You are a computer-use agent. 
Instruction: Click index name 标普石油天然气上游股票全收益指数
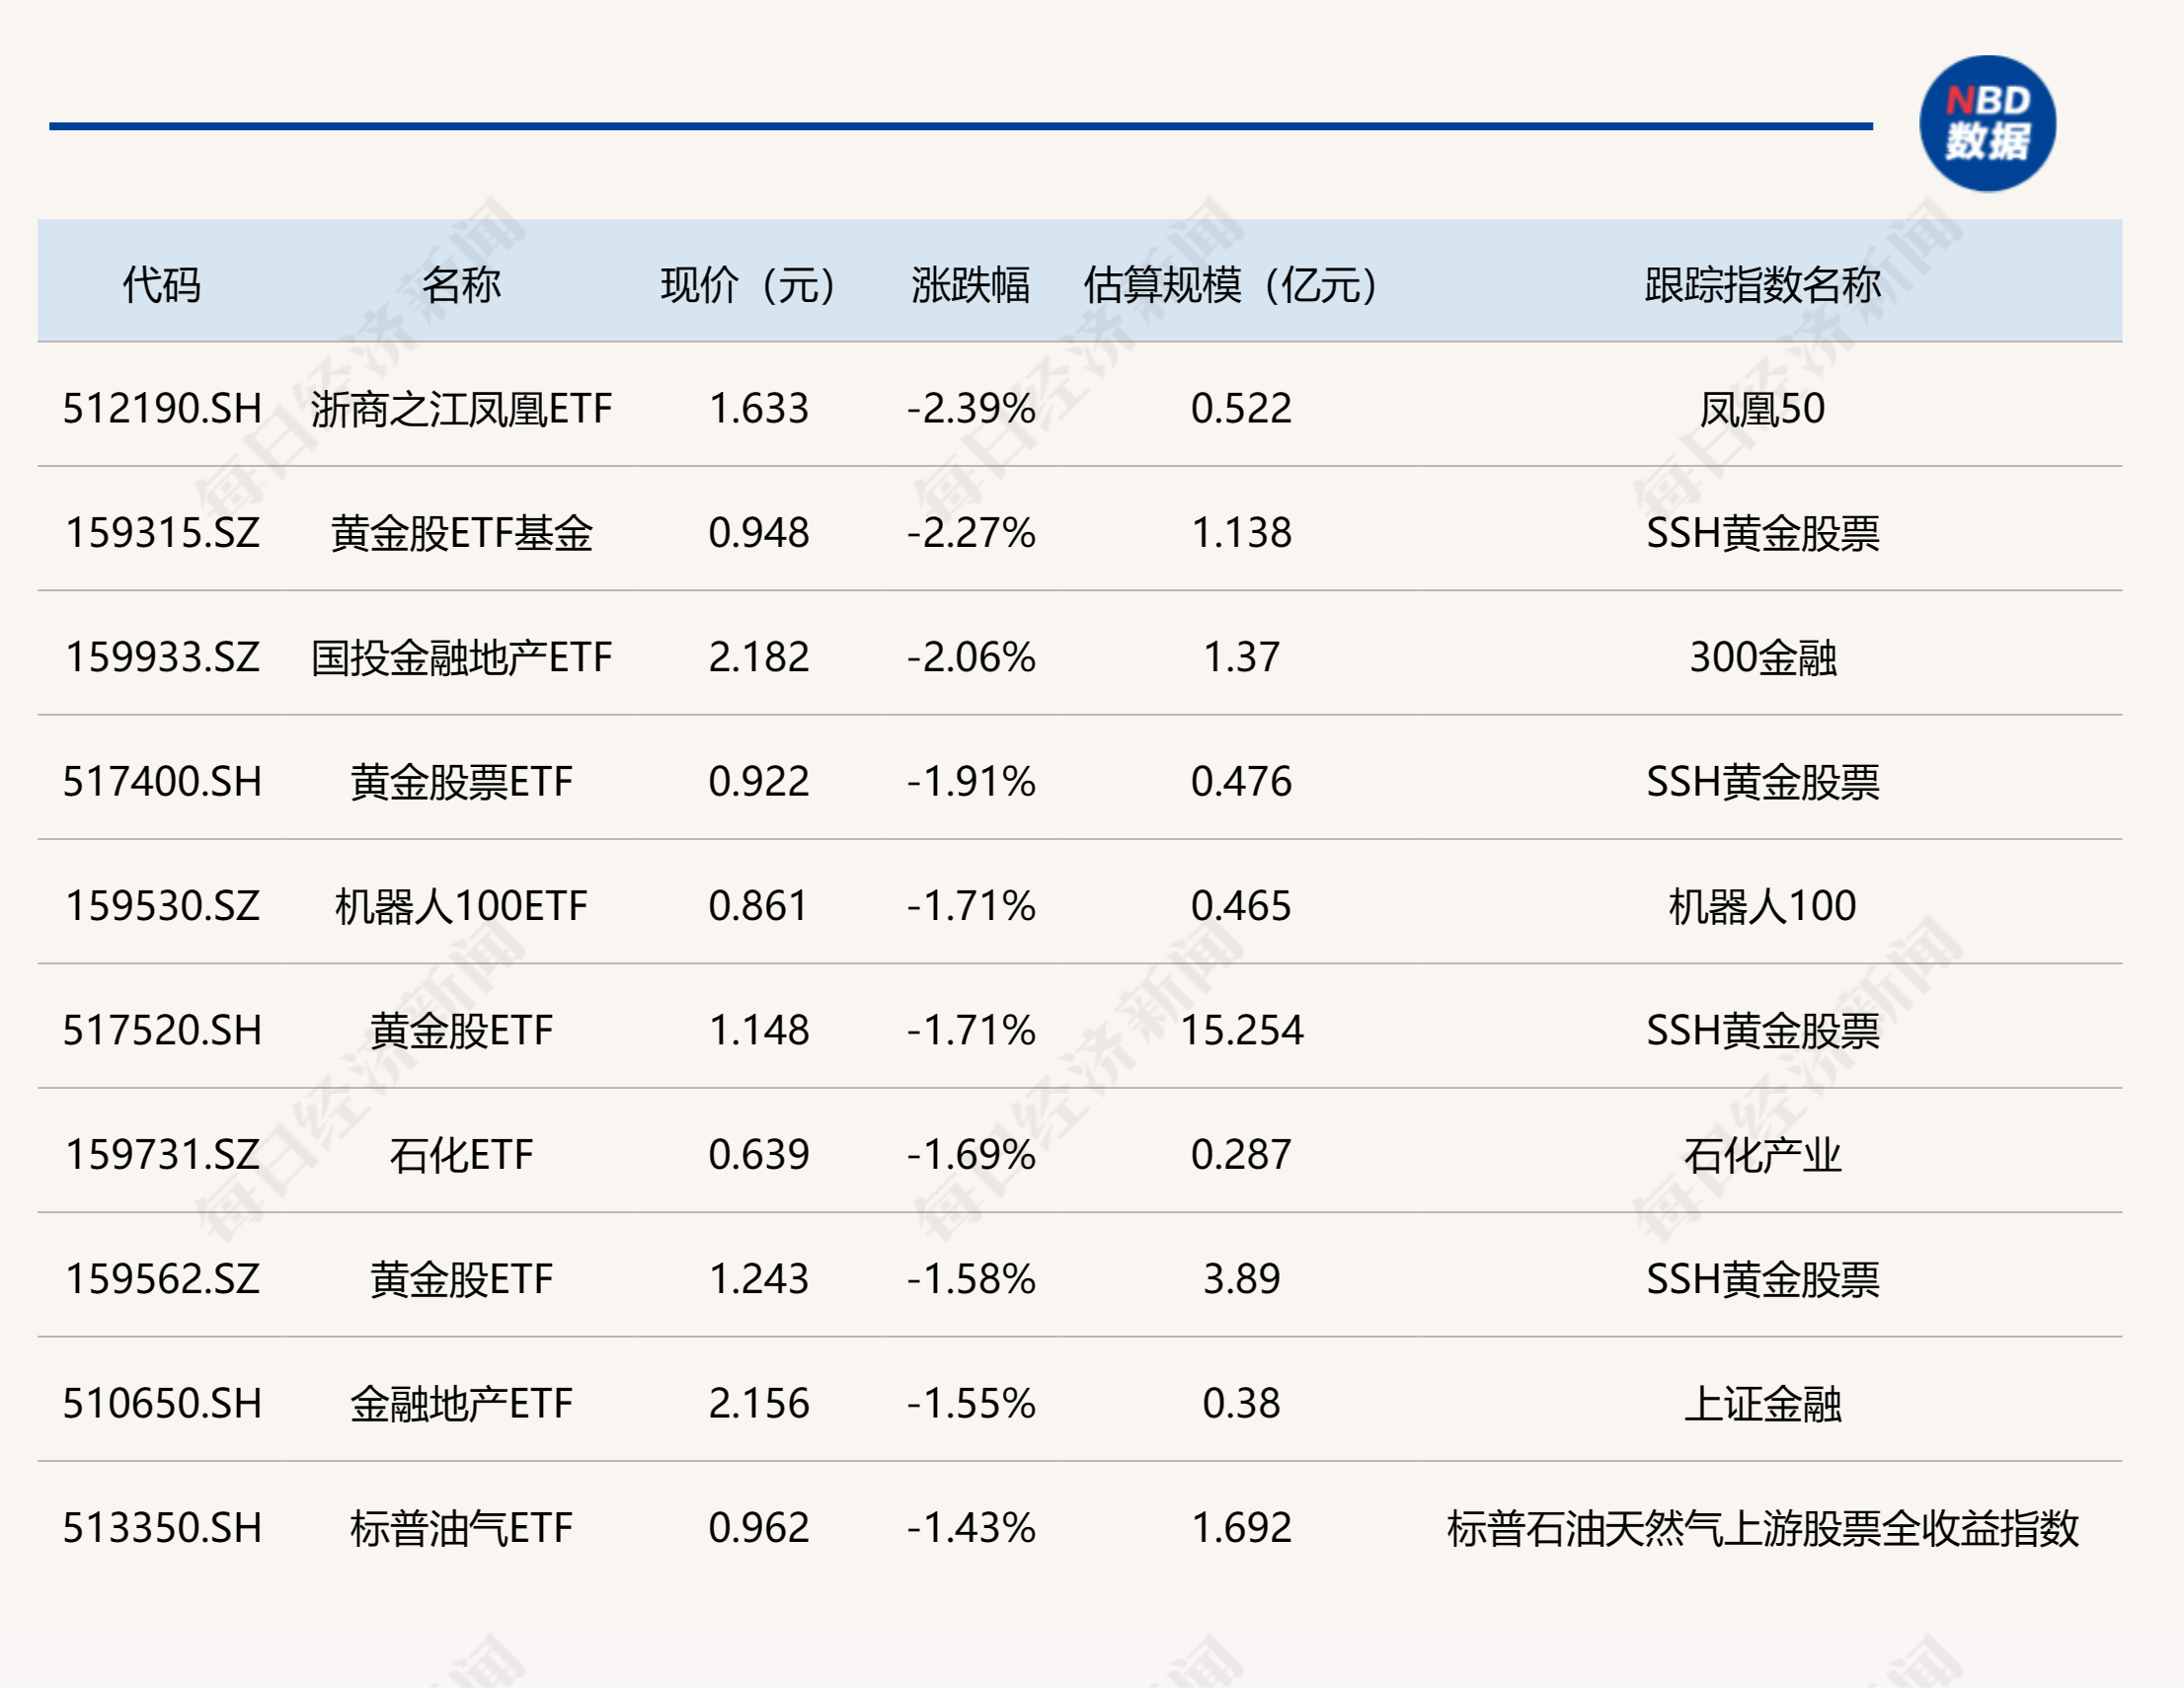coord(1763,1528)
